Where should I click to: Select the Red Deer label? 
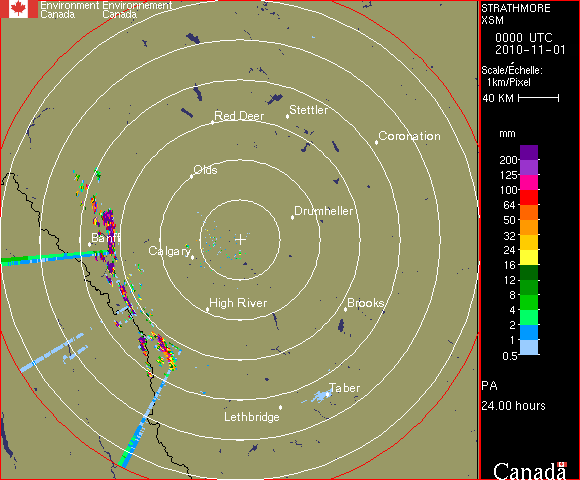239,116
